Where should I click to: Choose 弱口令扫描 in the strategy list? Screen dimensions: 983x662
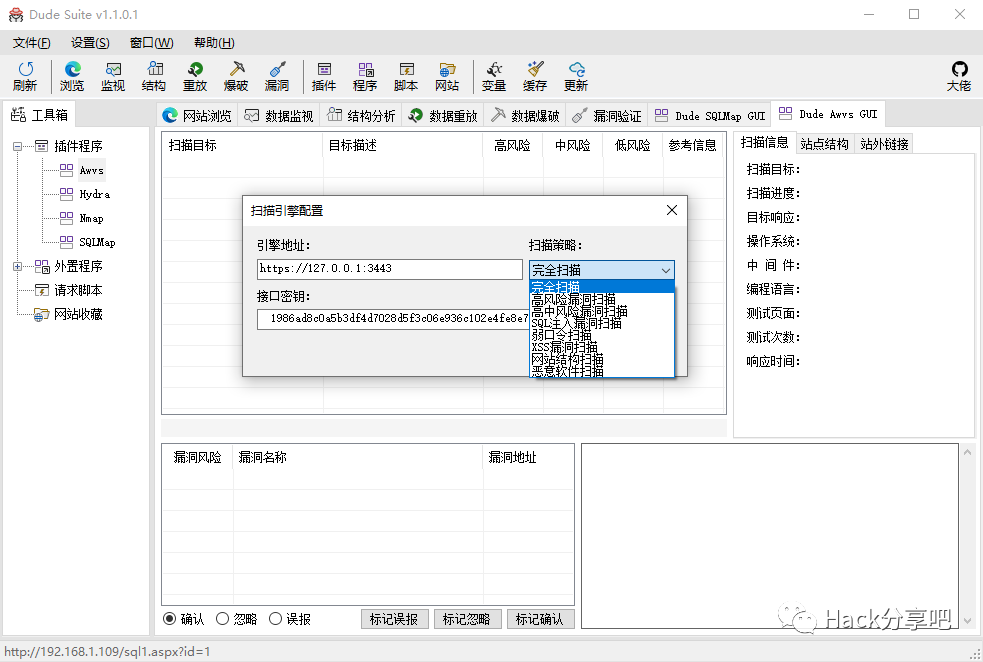[x=601, y=335]
